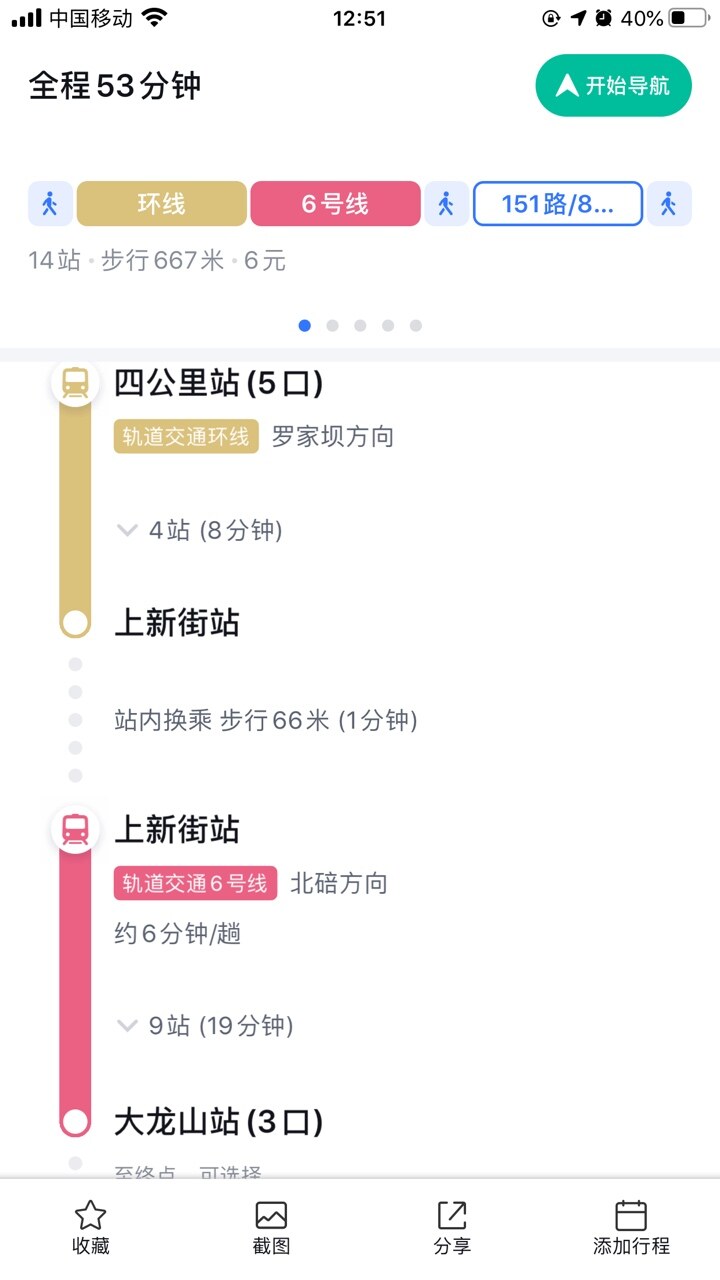The image size is (720, 1280).
Task: Switch to the second route page dot
Action: pyautogui.click(x=332, y=325)
